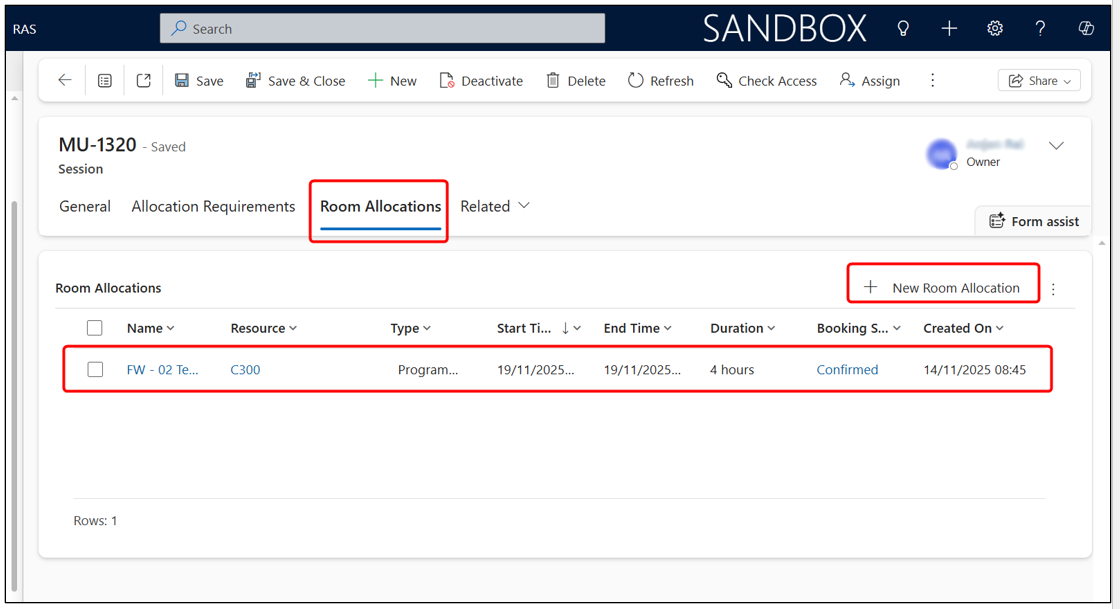Click the help question mark icon

tap(1040, 28)
